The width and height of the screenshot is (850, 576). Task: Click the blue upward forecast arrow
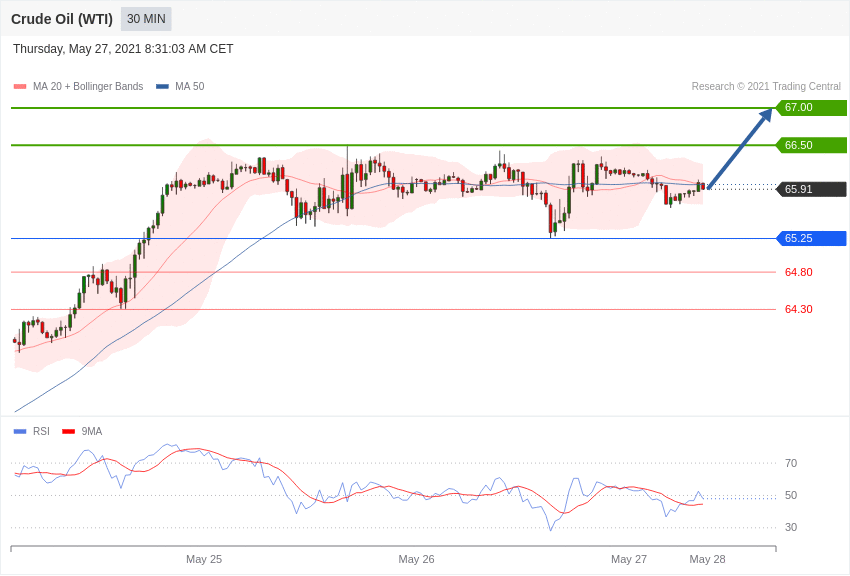740,148
